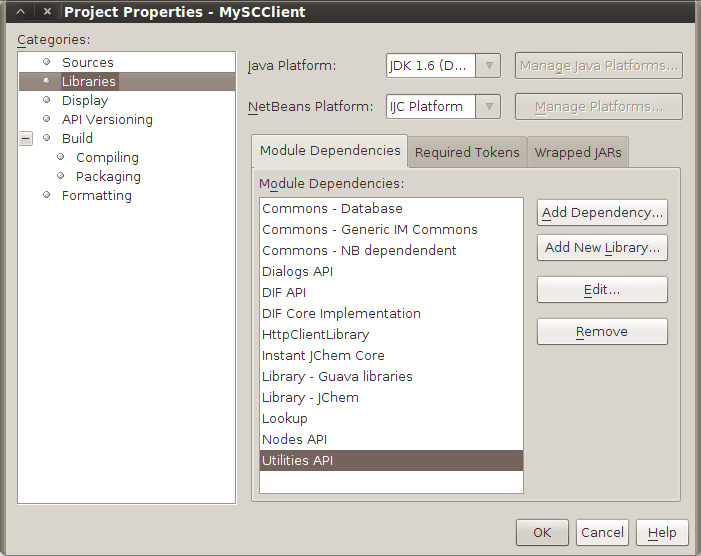Viewport: 701px width, 556px height.
Task: Open Help for project properties
Action: (x=662, y=533)
